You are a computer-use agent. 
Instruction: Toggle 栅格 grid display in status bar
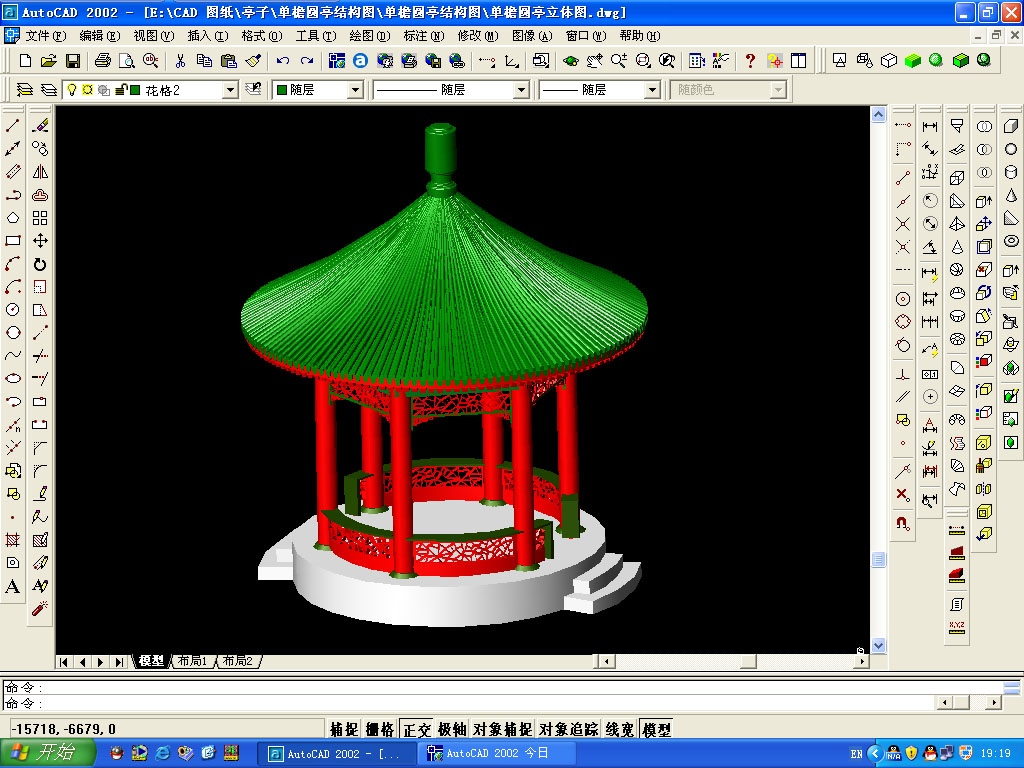[x=379, y=729]
